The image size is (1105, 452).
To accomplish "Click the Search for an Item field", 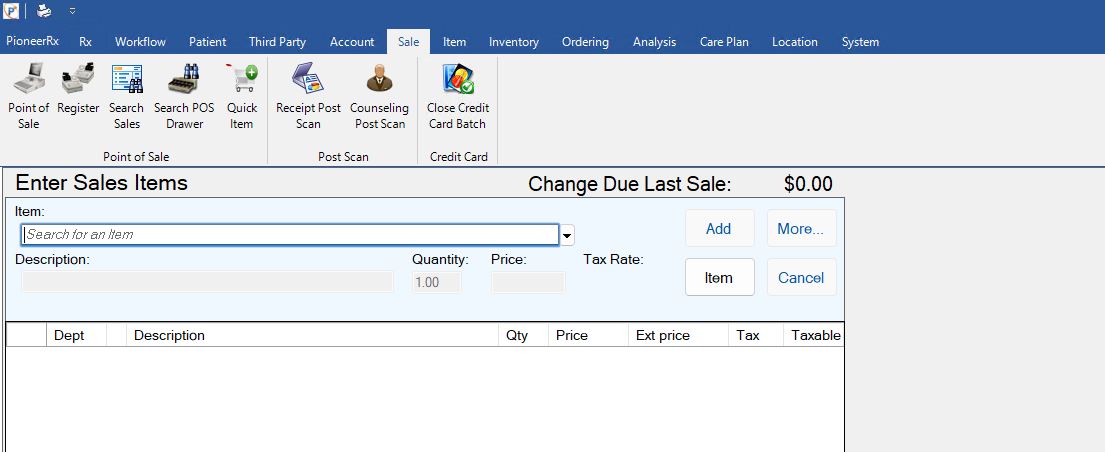I will 290,235.
